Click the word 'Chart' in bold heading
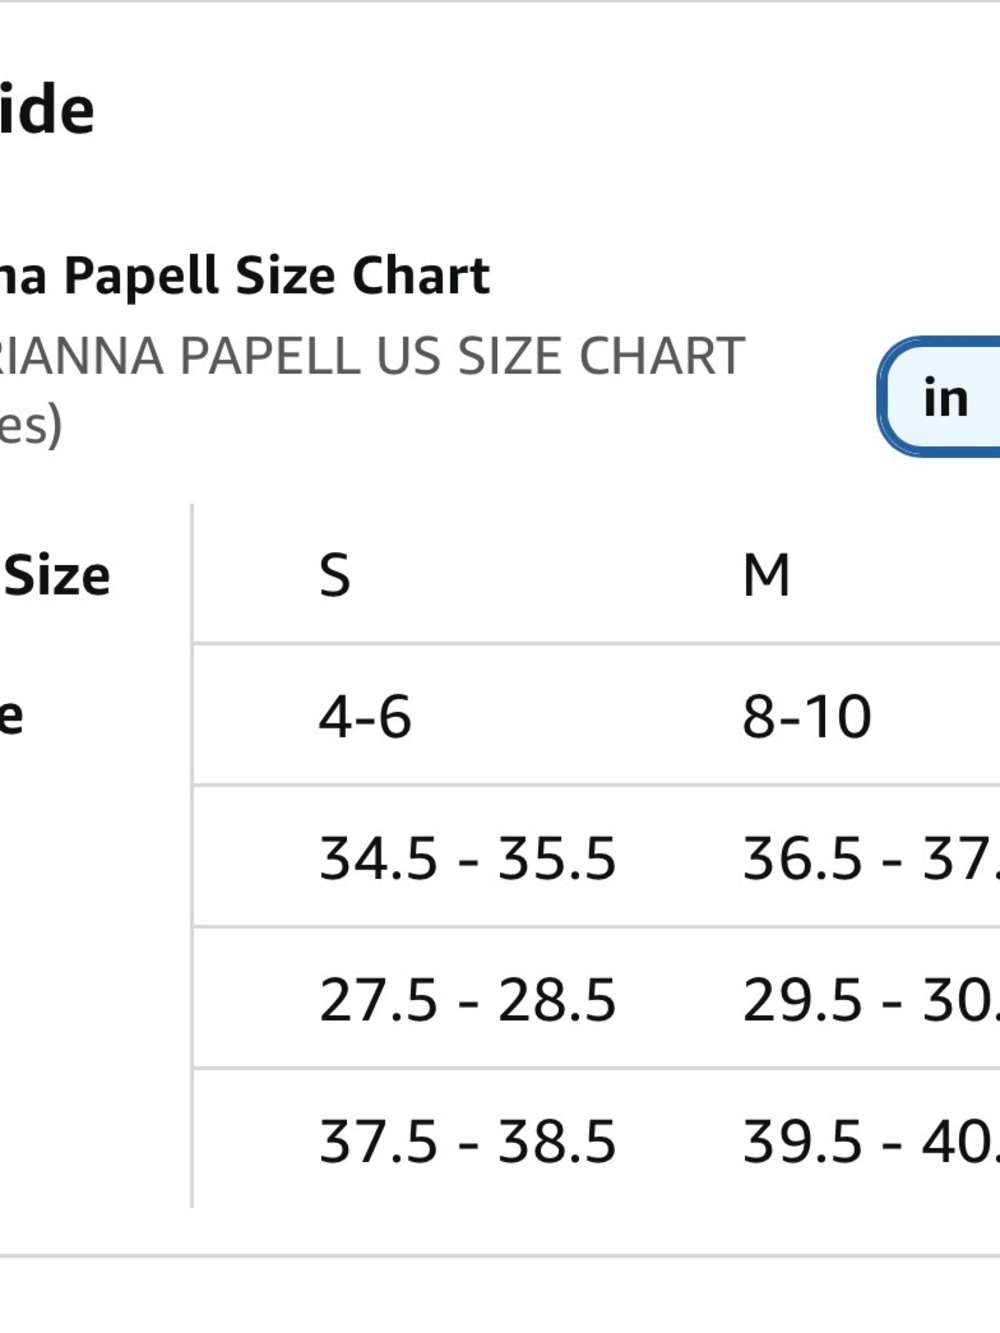The image size is (1000, 1333). pyautogui.click(x=421, y=275)
